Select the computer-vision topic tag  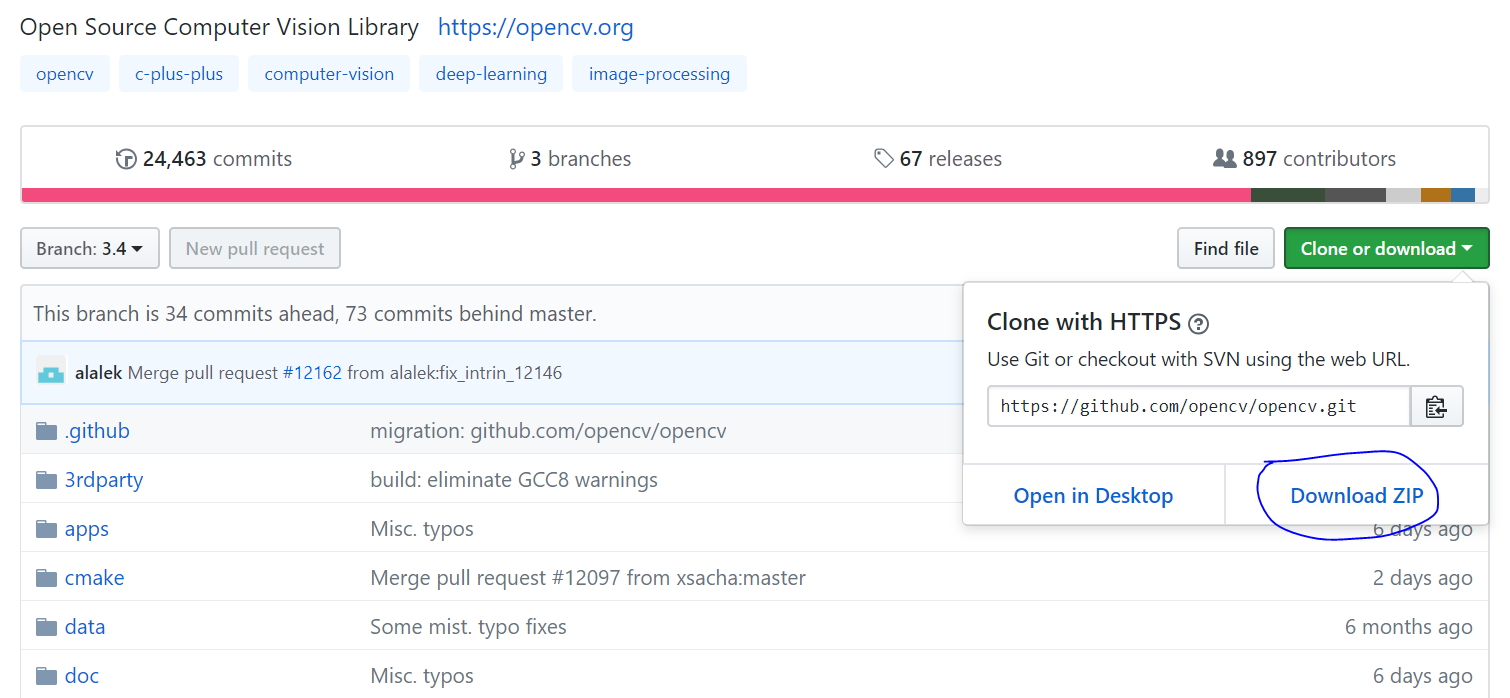pyautogui.click(x=329, y=74)
